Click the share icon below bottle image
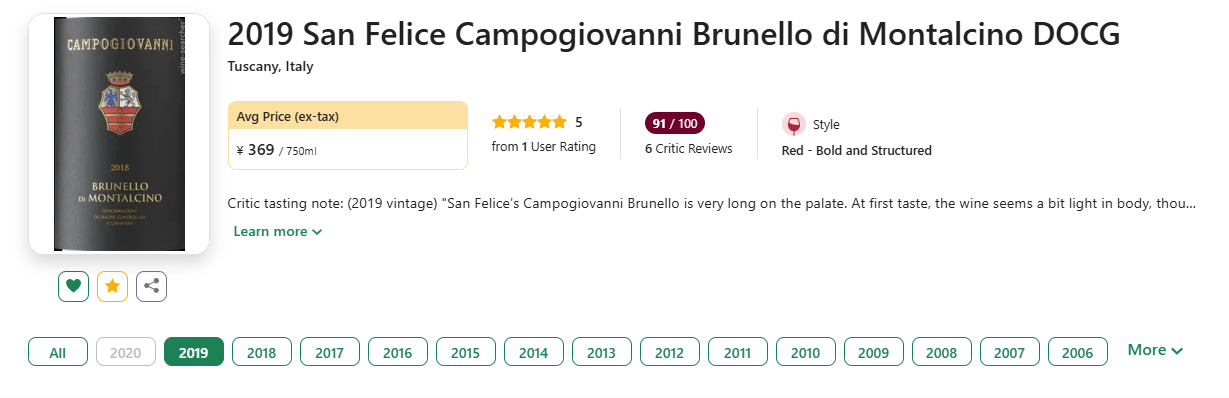1229x398 pixels. pyautogui.click(x=151, y=286)
